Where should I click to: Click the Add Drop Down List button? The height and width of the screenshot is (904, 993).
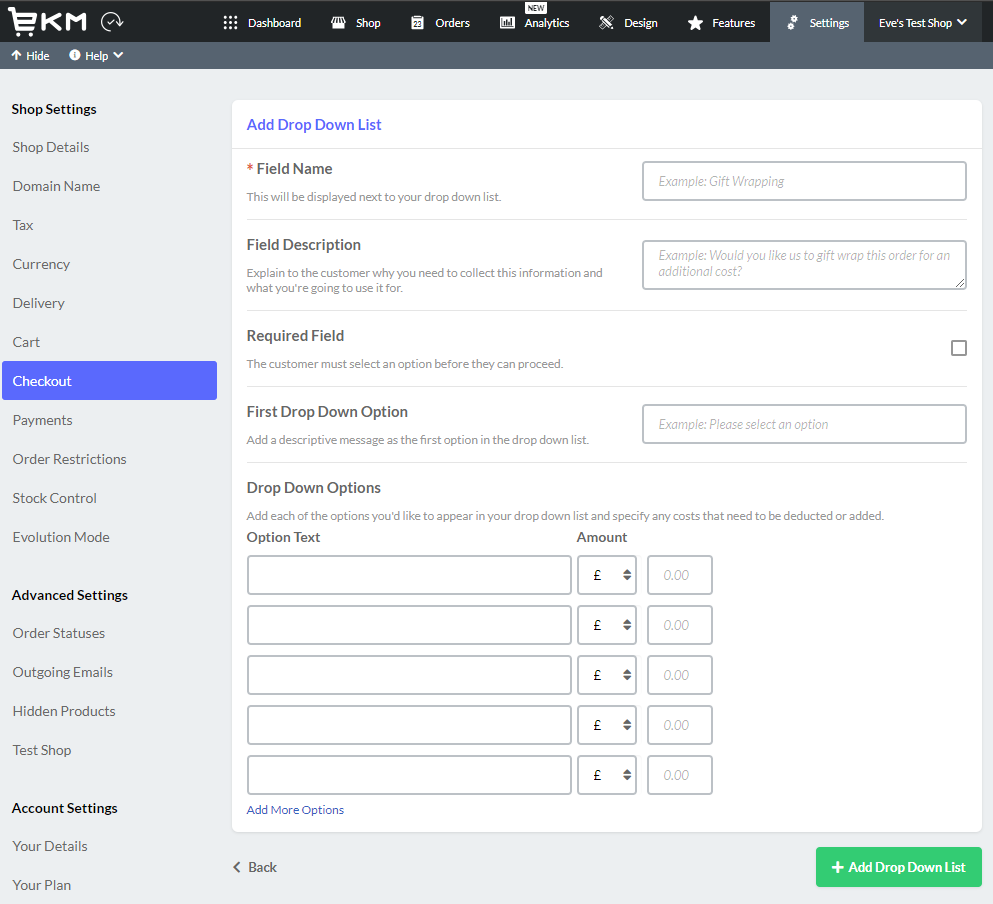tap(897, 867)
